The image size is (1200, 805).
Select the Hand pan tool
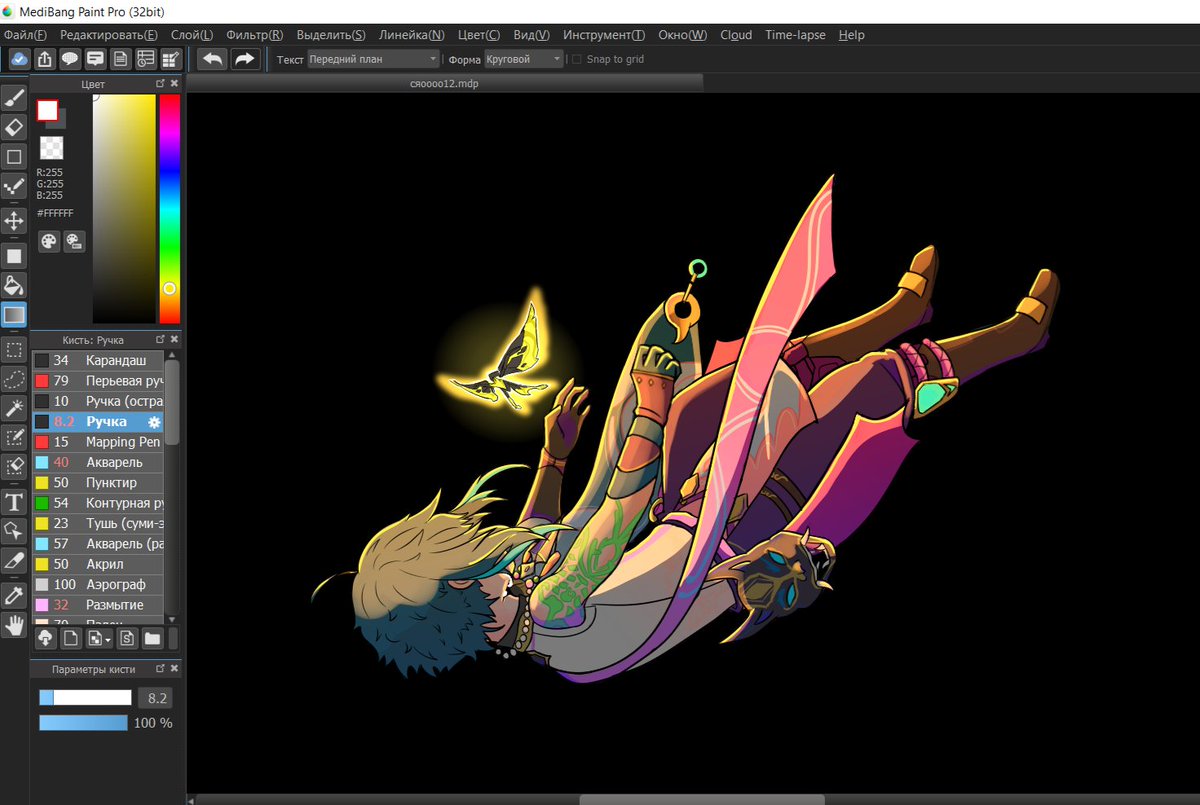coord(14,626)
